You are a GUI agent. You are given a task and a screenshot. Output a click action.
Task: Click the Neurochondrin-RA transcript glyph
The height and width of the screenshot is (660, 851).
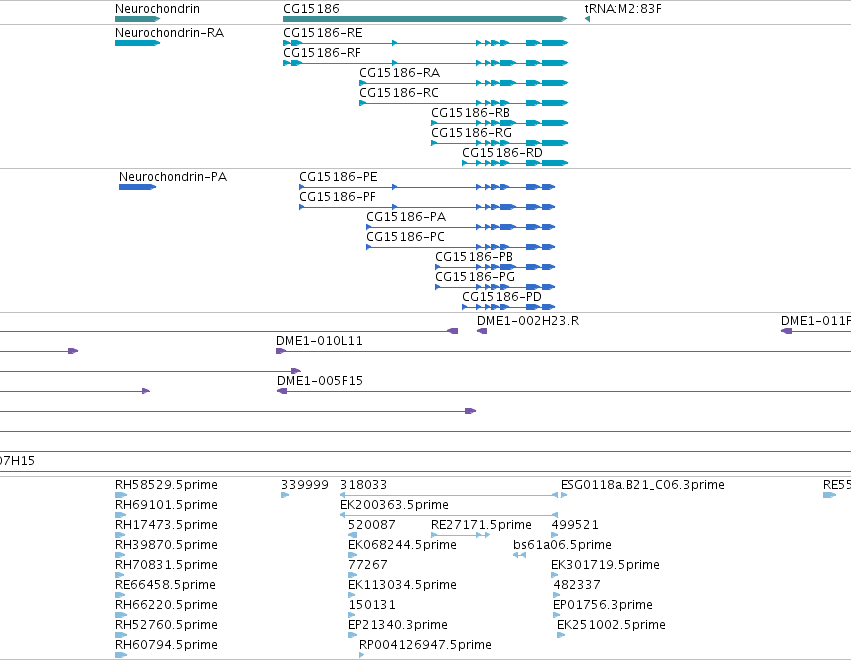pos(137,43)
